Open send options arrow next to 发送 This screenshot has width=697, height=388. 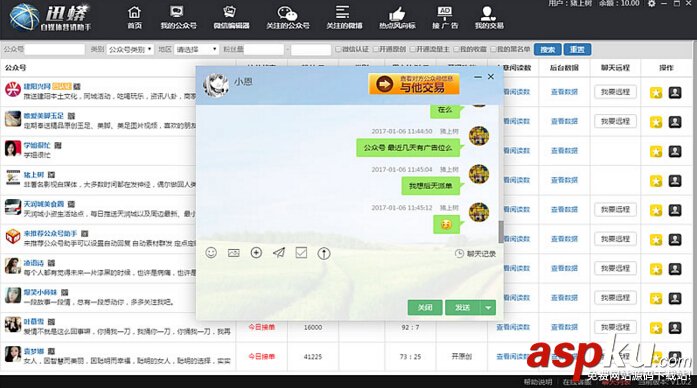[488, 308]
